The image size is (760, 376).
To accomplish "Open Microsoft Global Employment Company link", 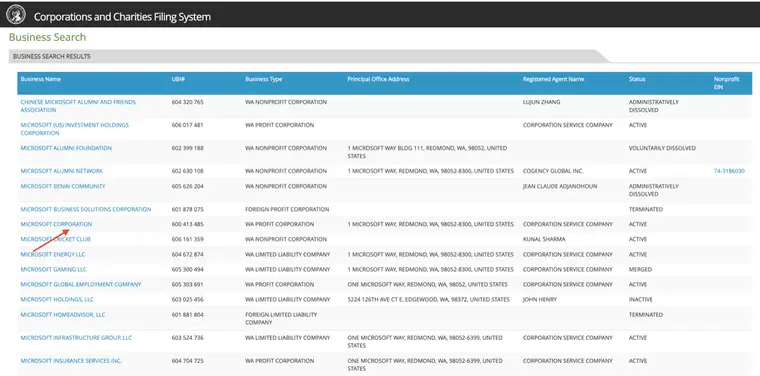I will (81, 284).
